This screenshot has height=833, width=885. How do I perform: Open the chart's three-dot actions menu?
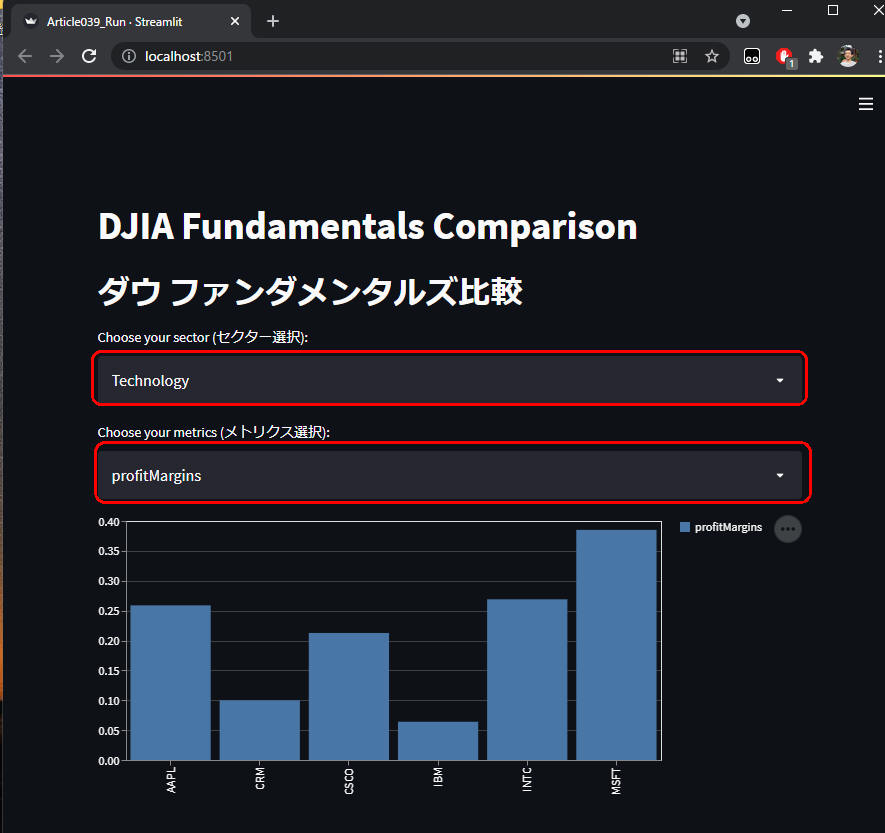coord(788,529)
